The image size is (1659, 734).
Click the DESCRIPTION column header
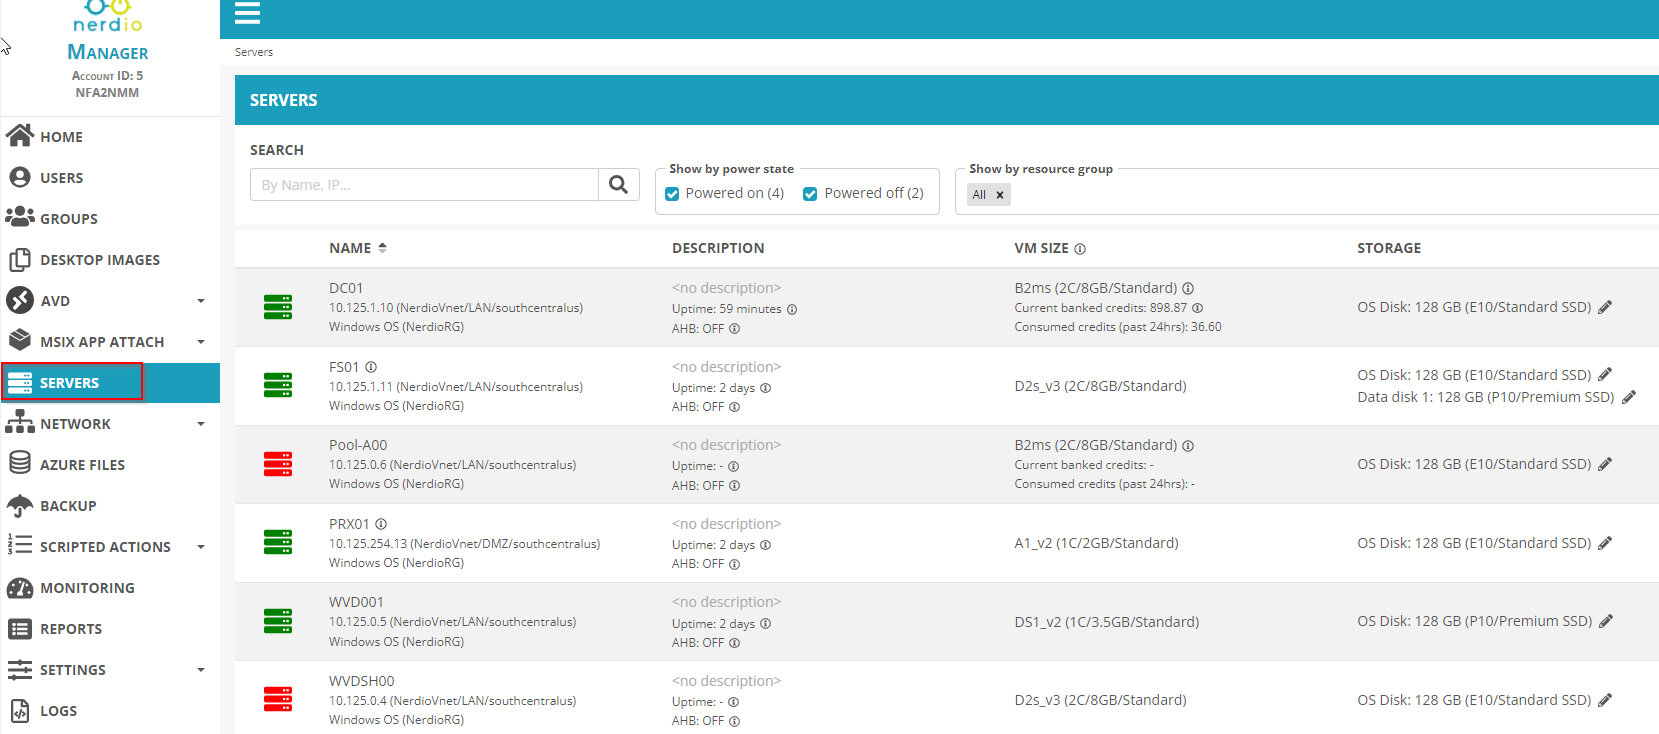coord(718,248)
